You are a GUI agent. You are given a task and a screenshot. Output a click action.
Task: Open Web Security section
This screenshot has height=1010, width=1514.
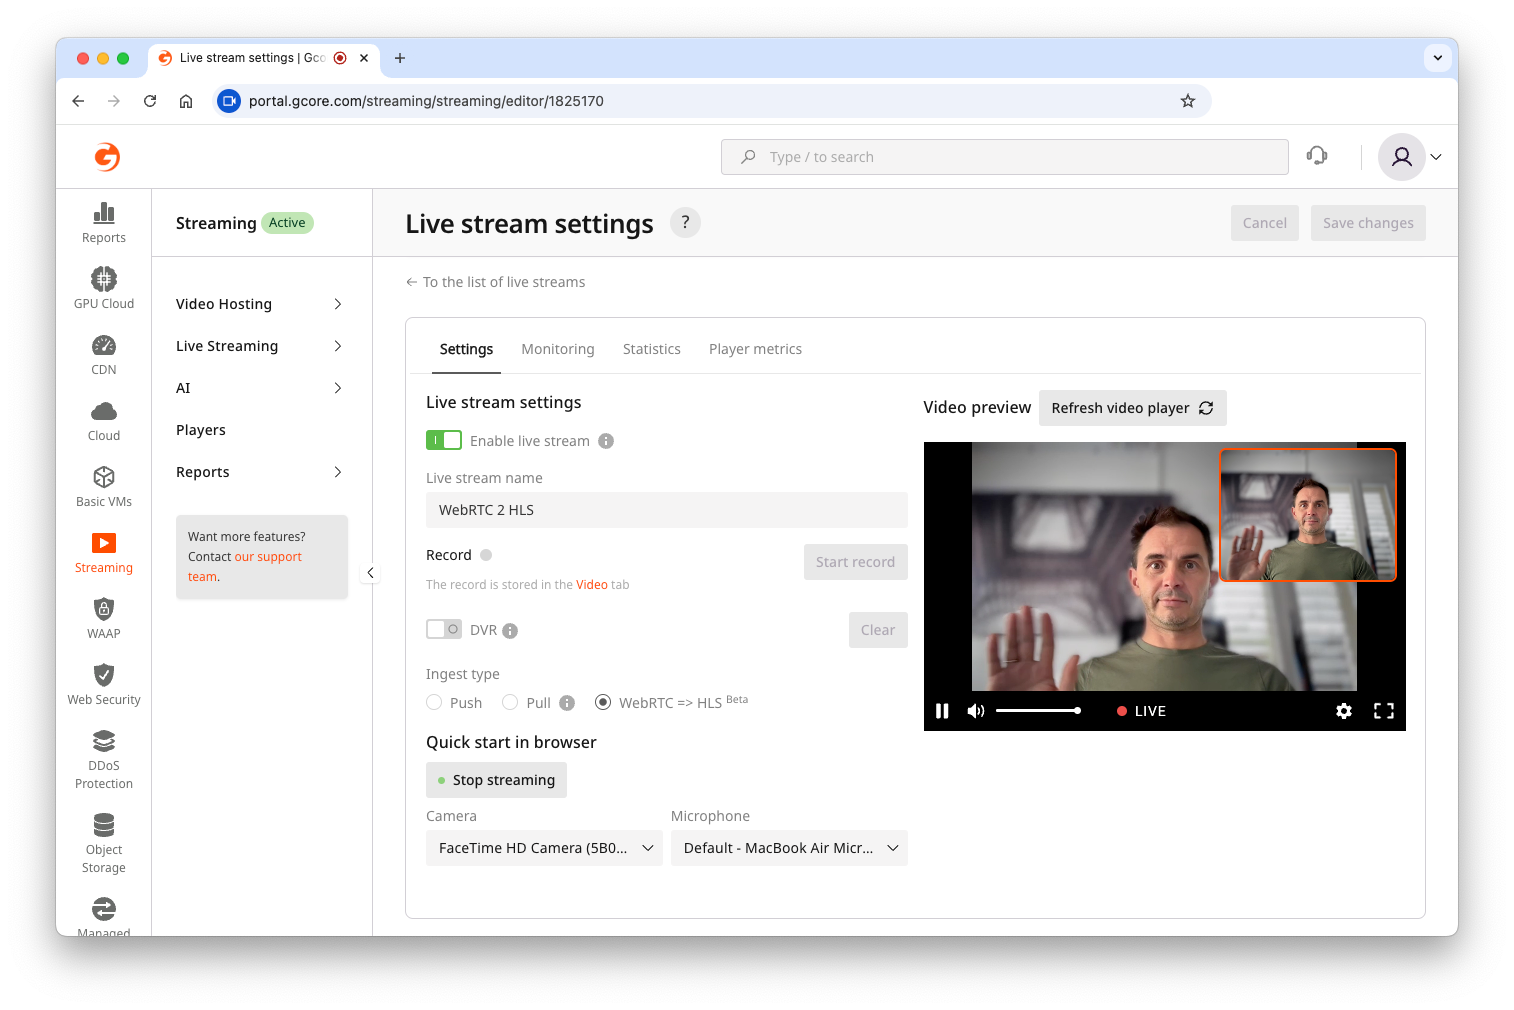pos(104,685)
